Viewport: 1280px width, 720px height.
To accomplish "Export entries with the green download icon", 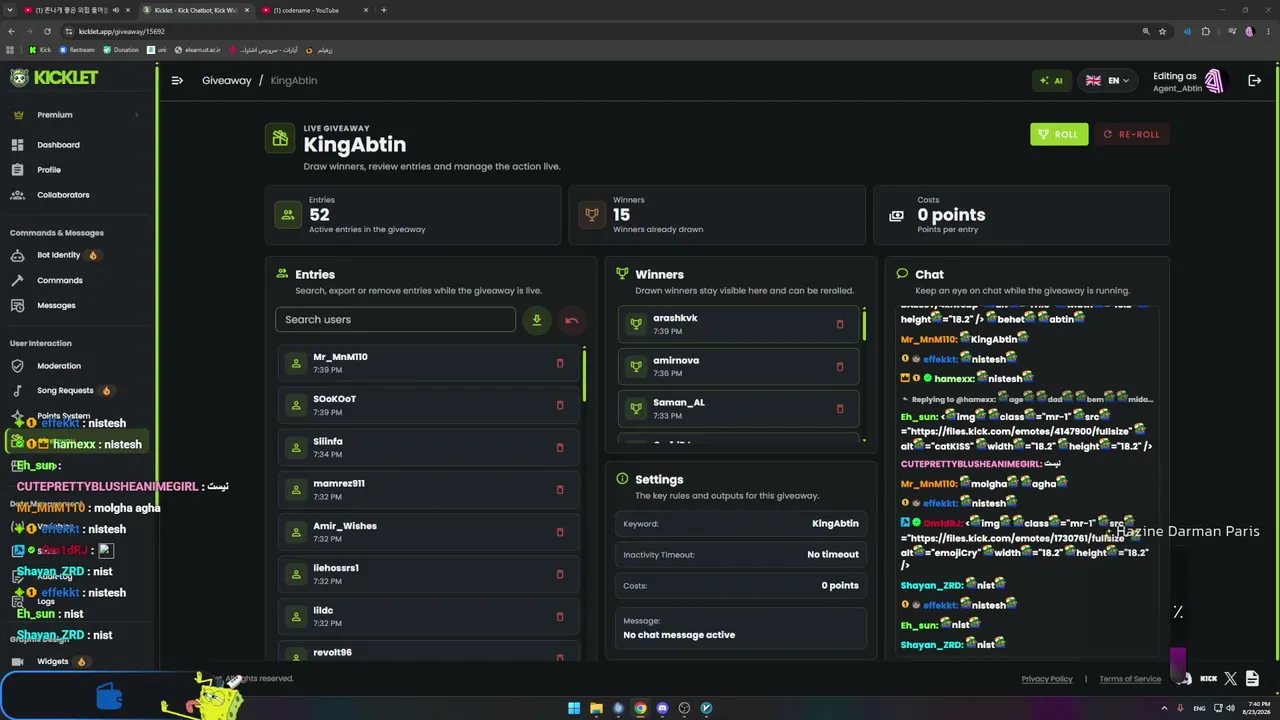I will tap(537, 320).
